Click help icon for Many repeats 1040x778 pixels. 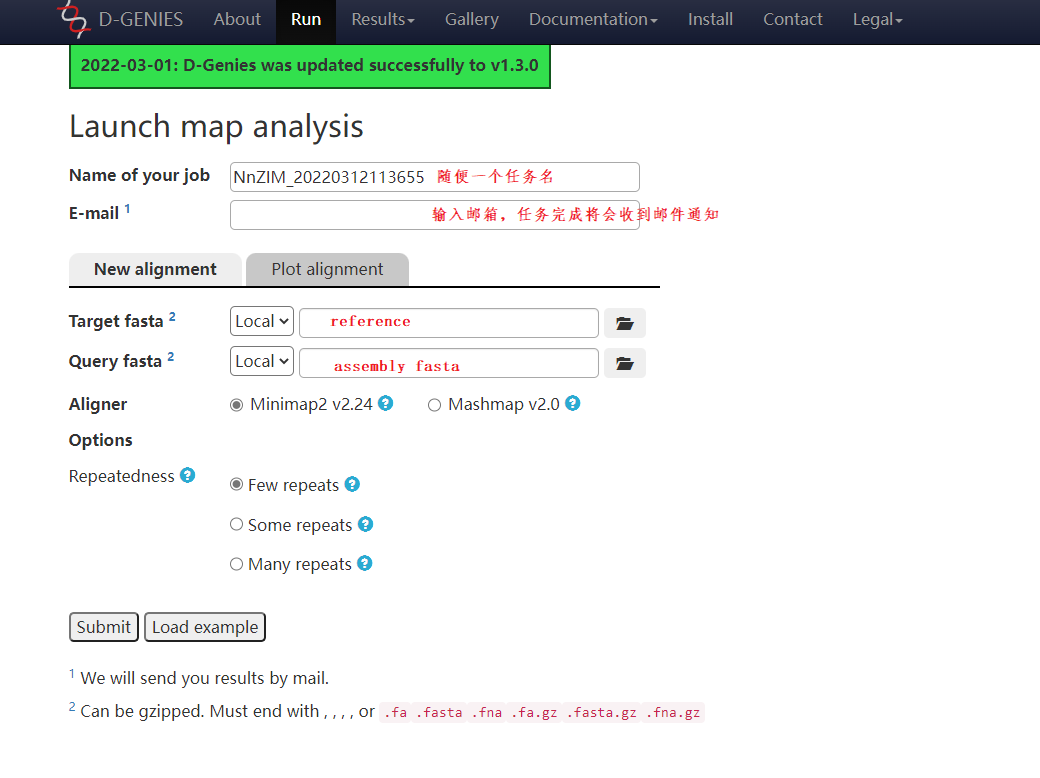[x=364, y=564]
